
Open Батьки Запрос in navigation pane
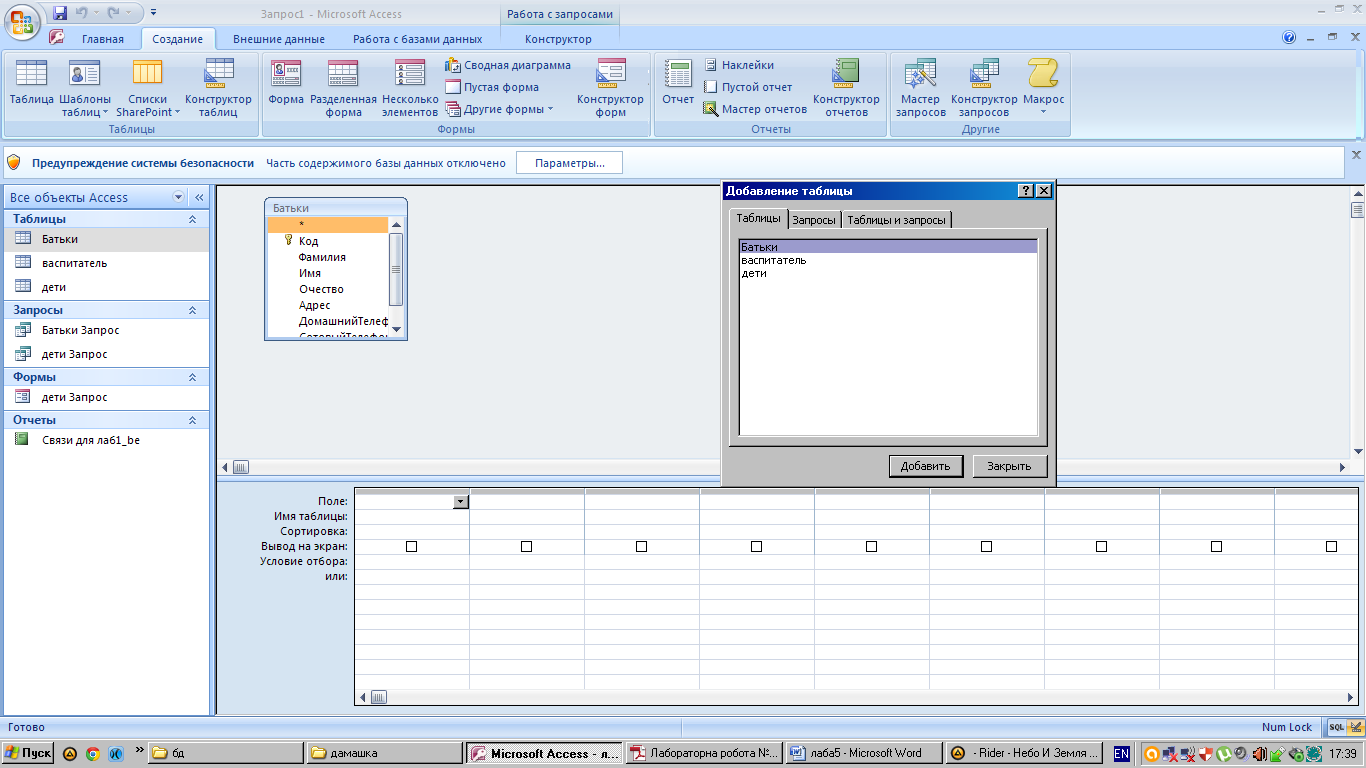click(80, 330)
